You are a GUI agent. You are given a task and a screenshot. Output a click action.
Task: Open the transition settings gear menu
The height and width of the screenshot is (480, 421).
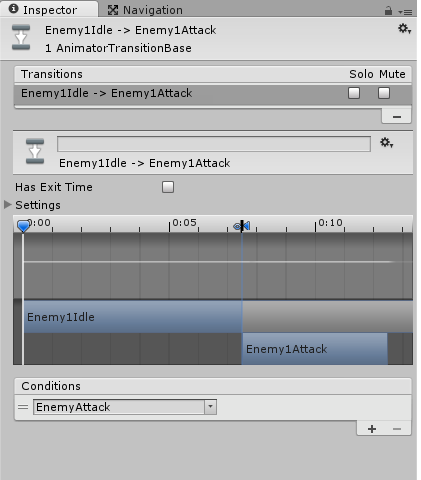pos(387,143)
